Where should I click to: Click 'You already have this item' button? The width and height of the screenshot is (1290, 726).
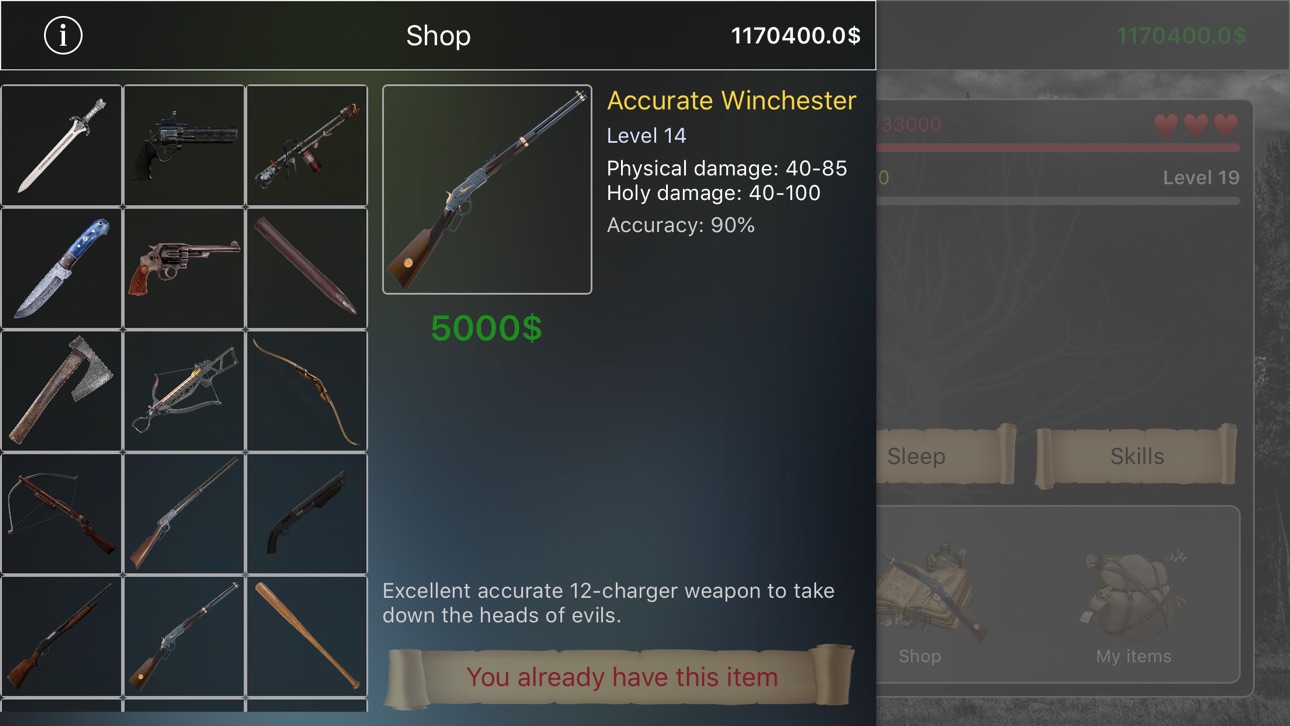click(621, 677)
